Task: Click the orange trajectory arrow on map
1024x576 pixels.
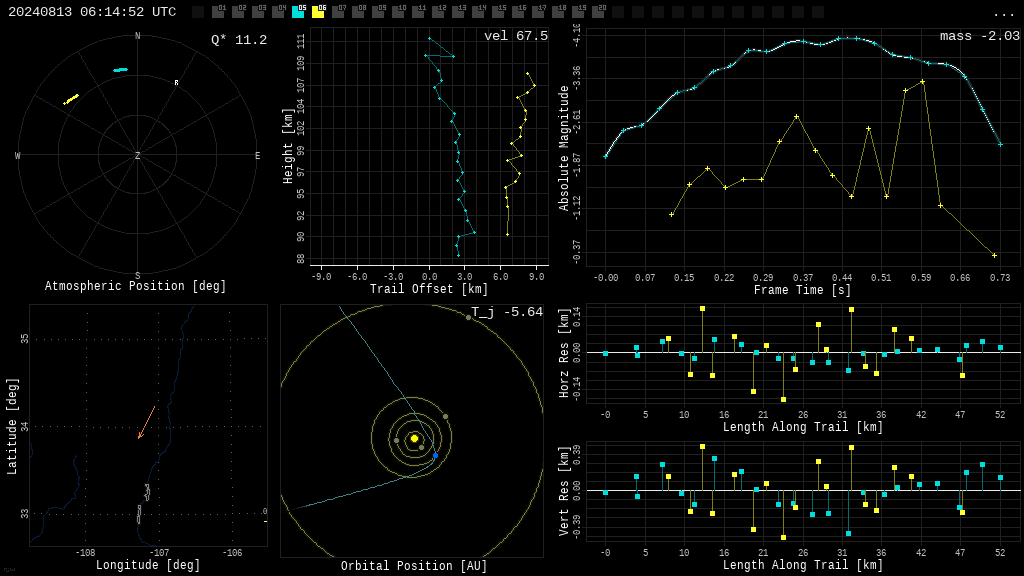Action: (x=146, y=423)
